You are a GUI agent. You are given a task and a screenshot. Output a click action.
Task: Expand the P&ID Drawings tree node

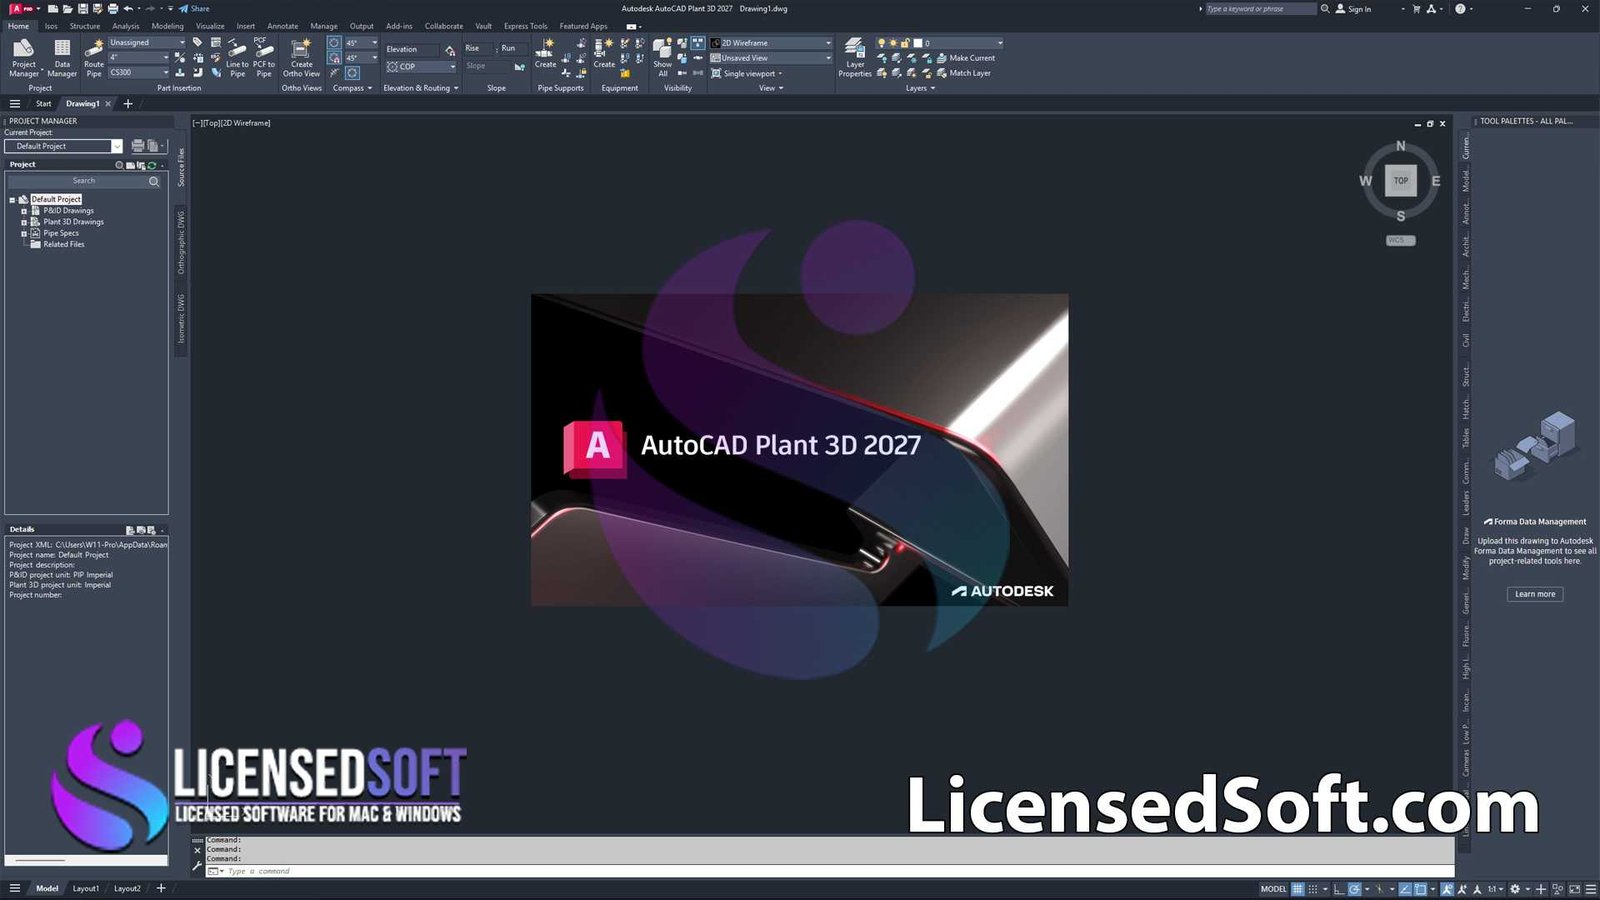point(24,210)
